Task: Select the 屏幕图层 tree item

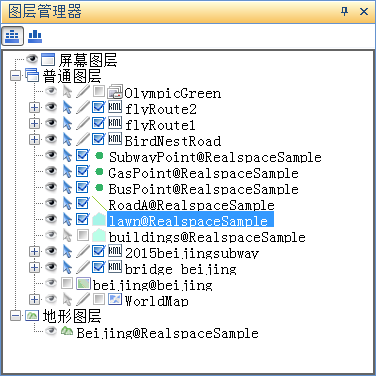Action: point(88,60)
